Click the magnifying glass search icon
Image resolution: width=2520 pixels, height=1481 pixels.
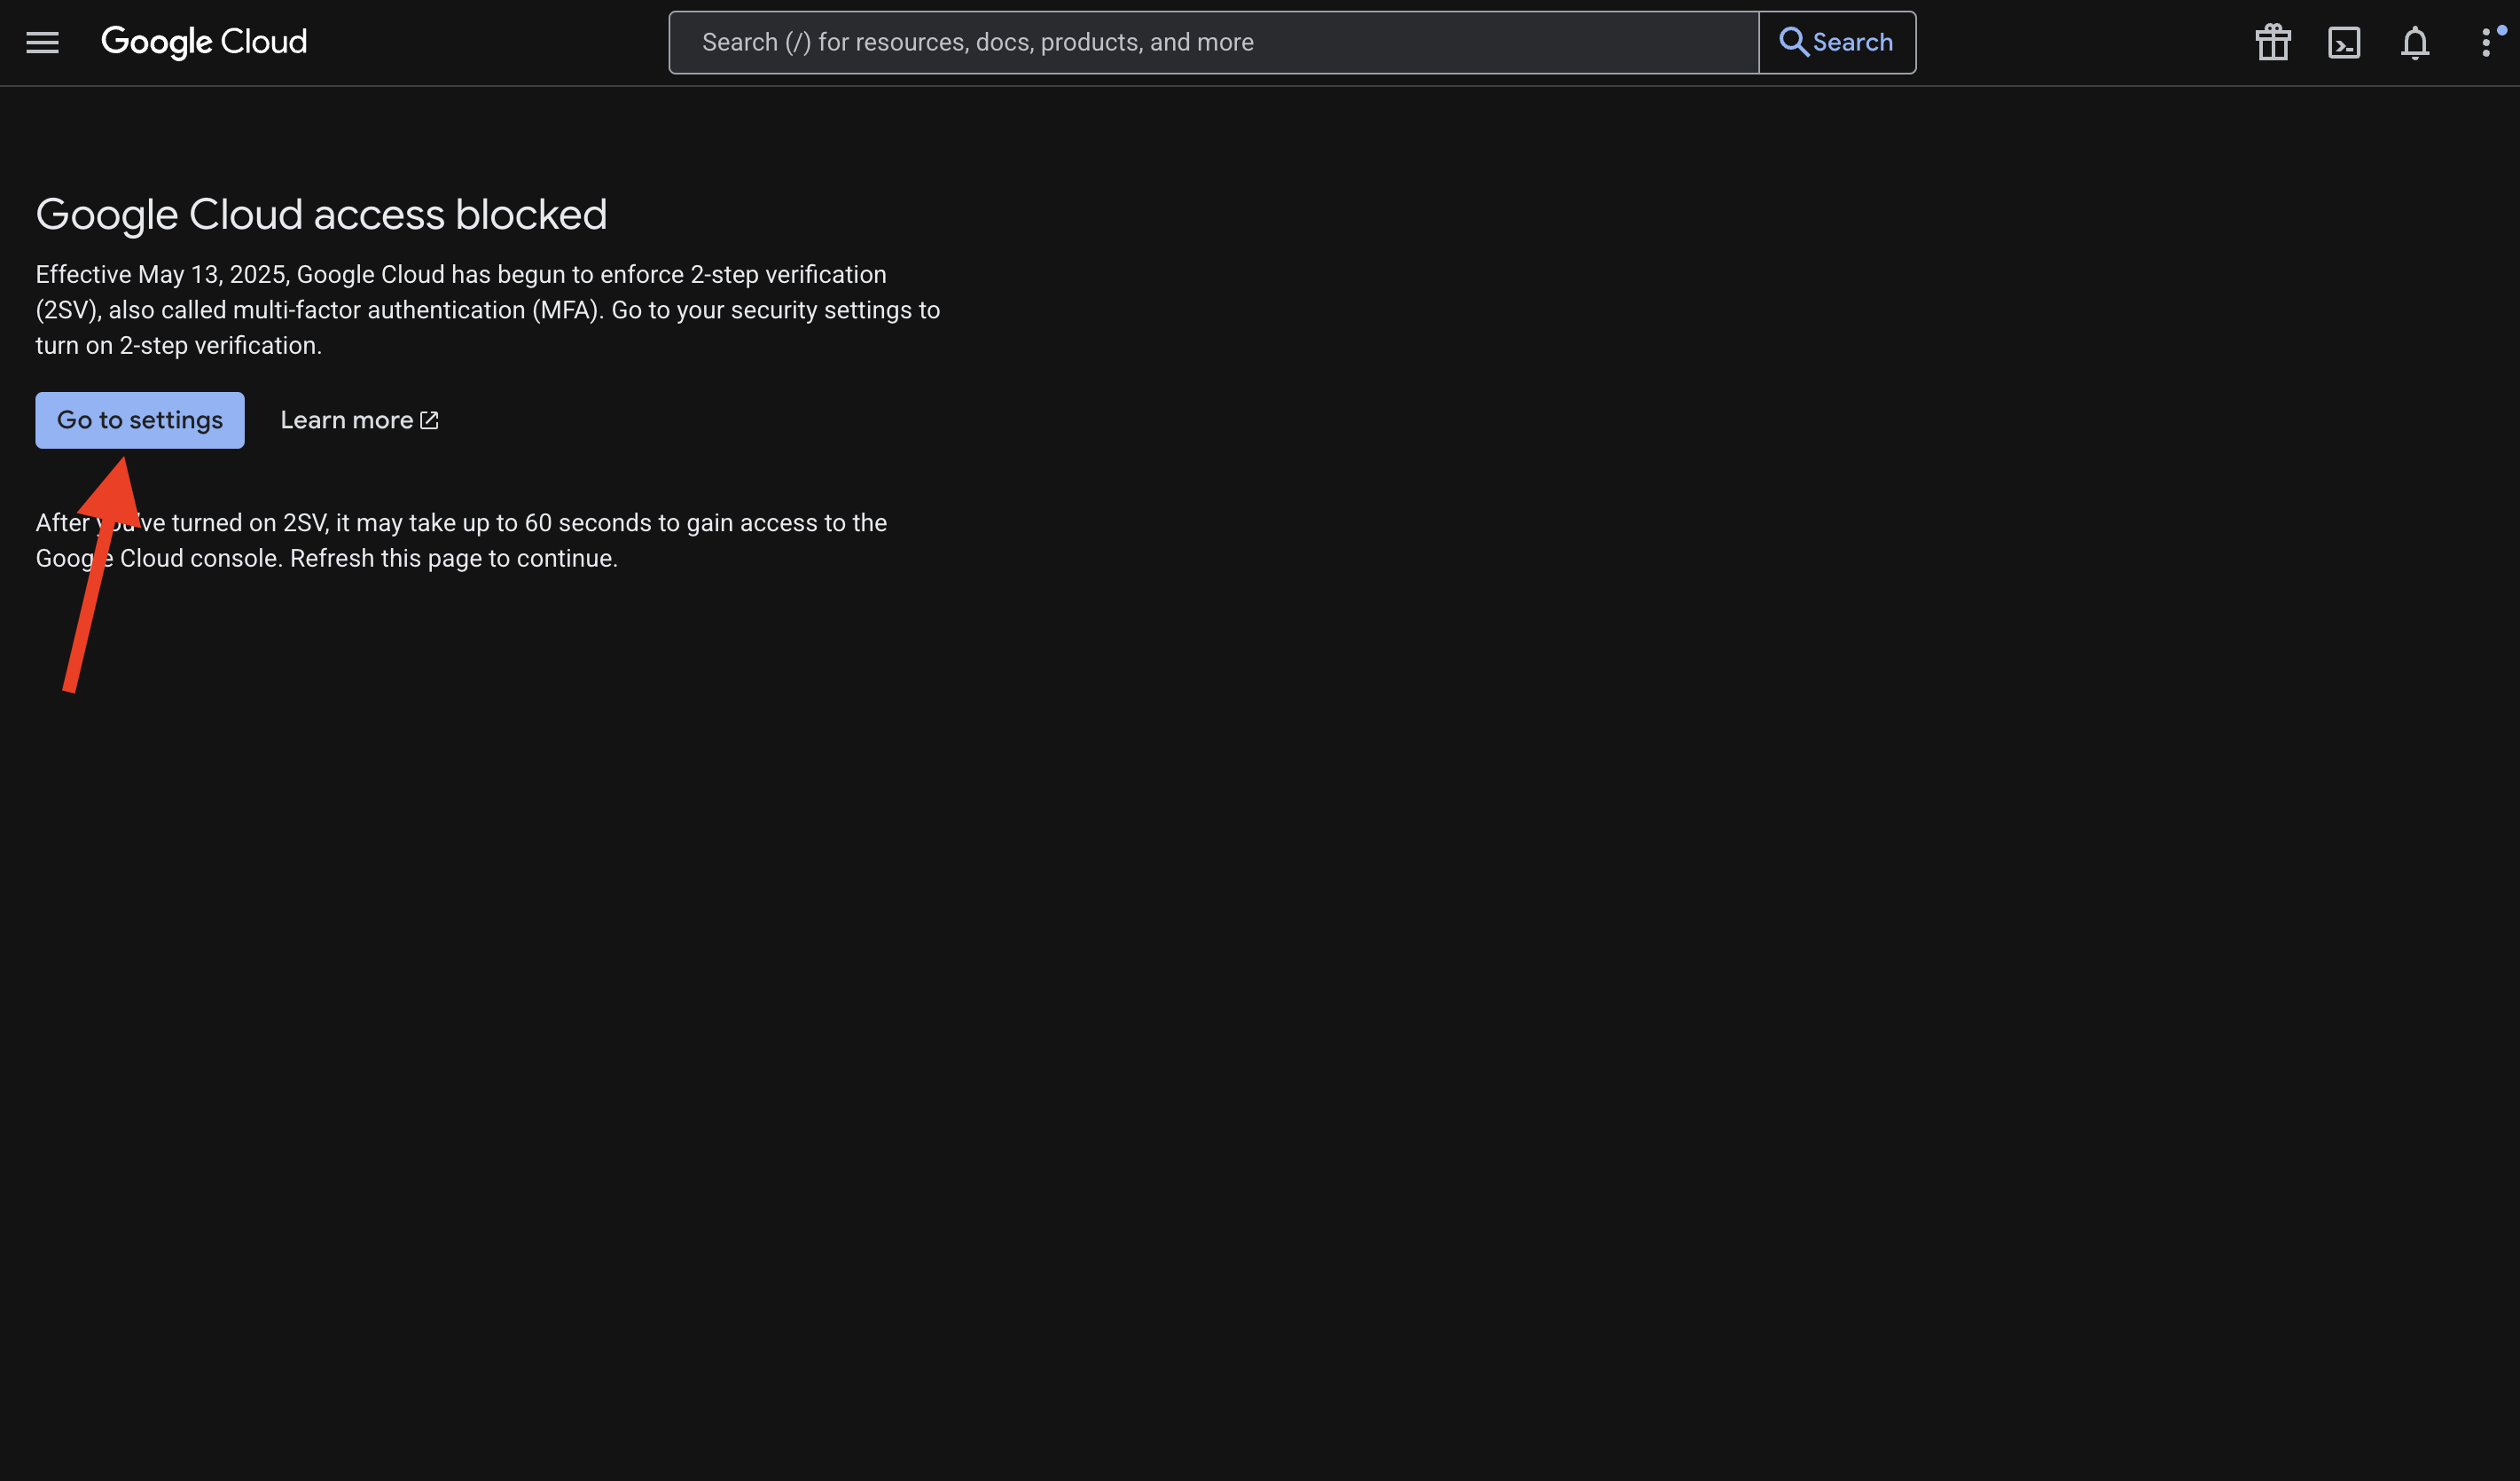(1793, 42)
